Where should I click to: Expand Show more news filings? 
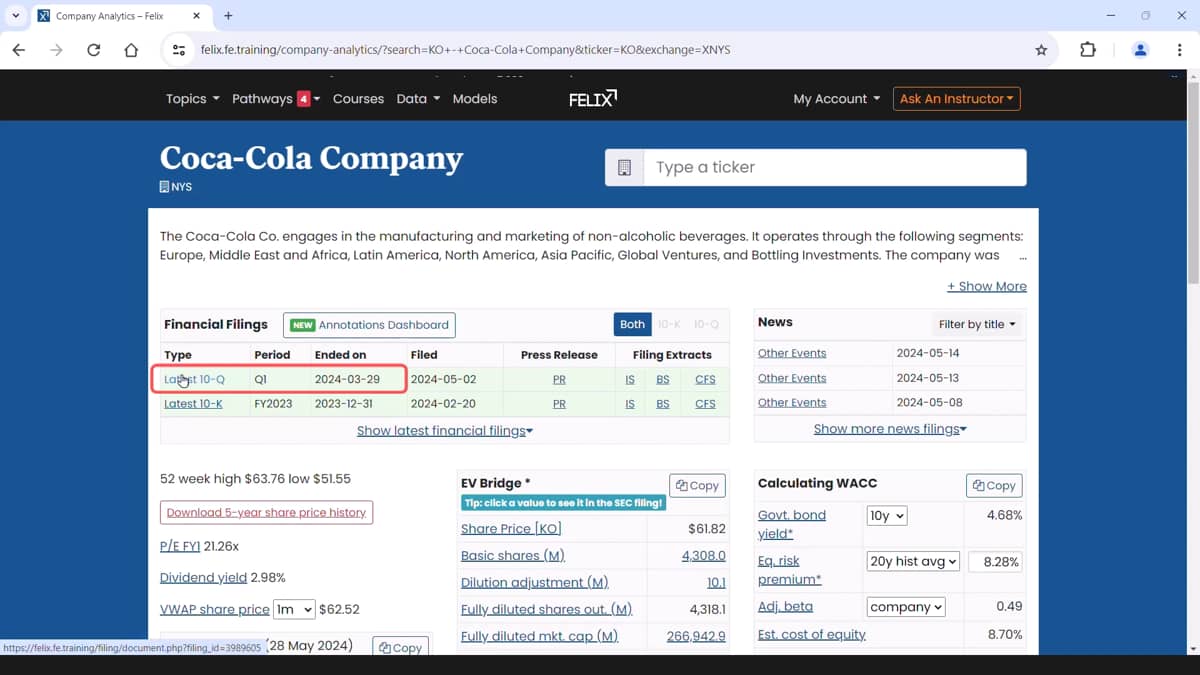(890, 429)
